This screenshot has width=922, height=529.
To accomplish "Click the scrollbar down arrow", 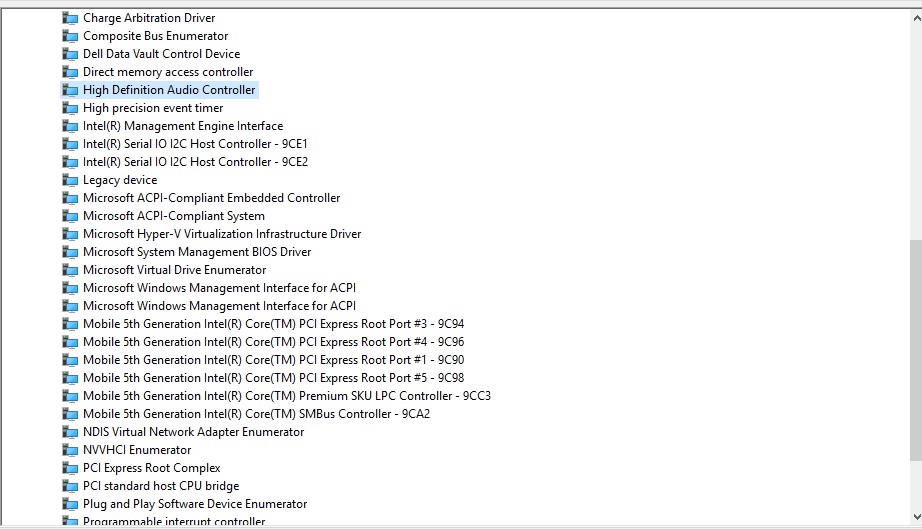I will coord(916,517).
